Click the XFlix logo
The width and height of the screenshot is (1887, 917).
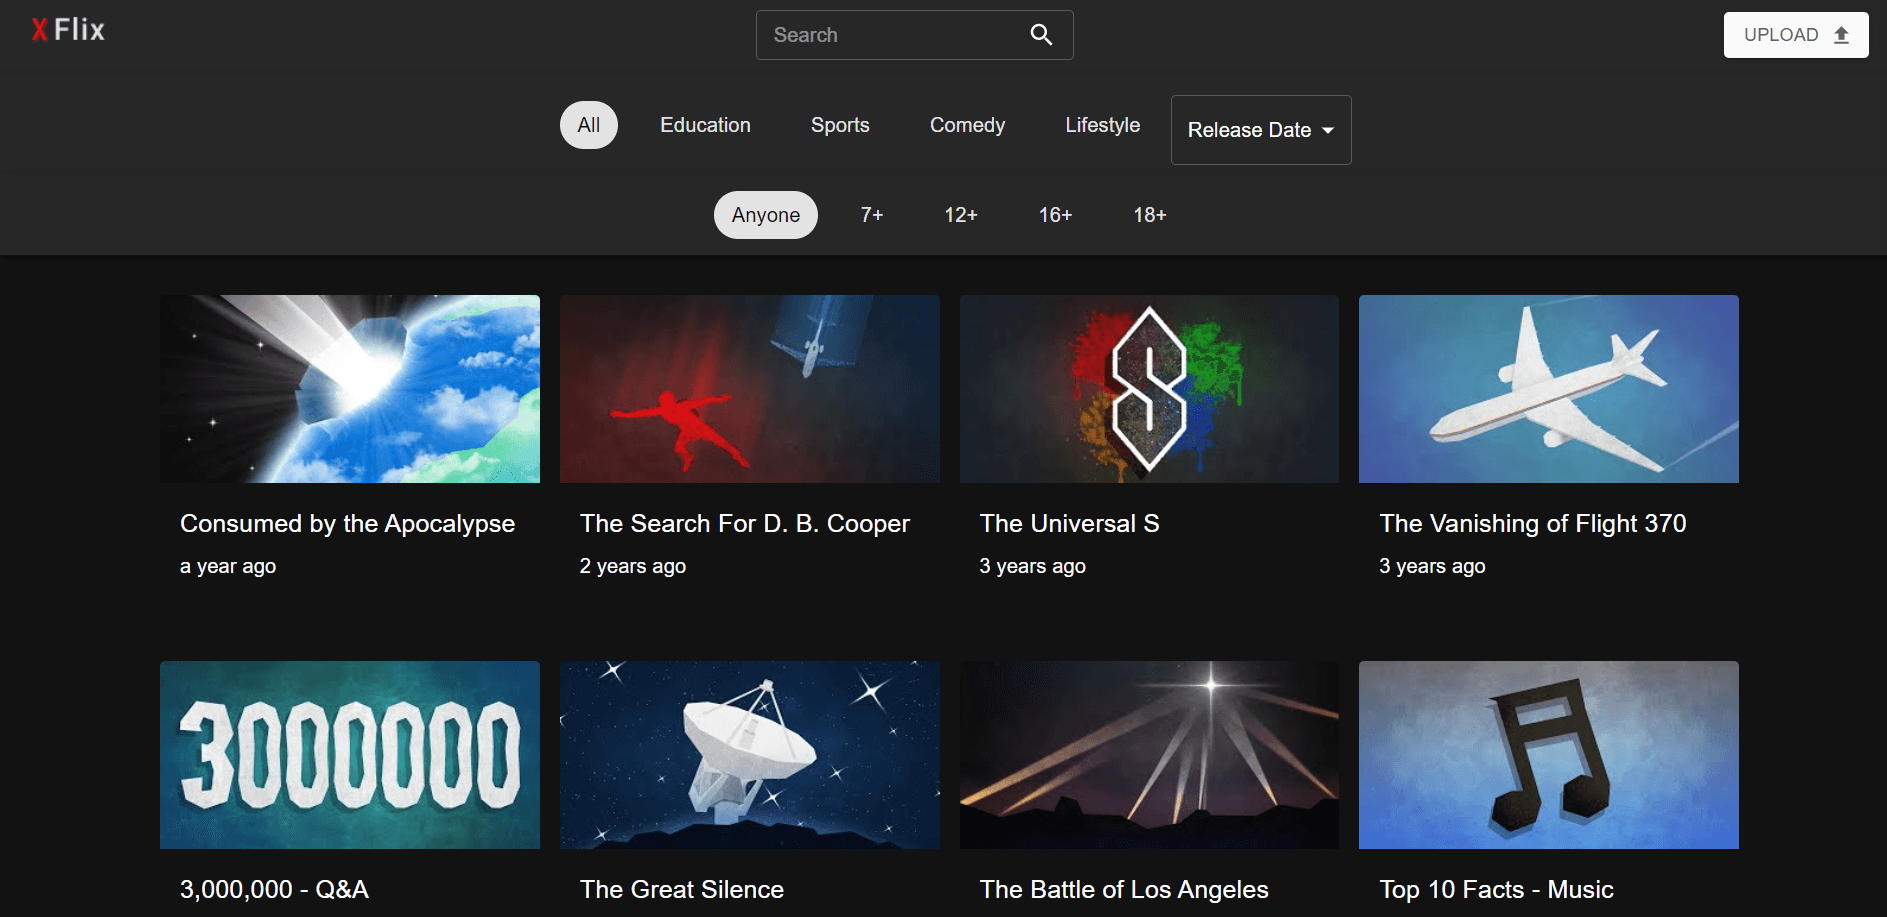point(68,30)
